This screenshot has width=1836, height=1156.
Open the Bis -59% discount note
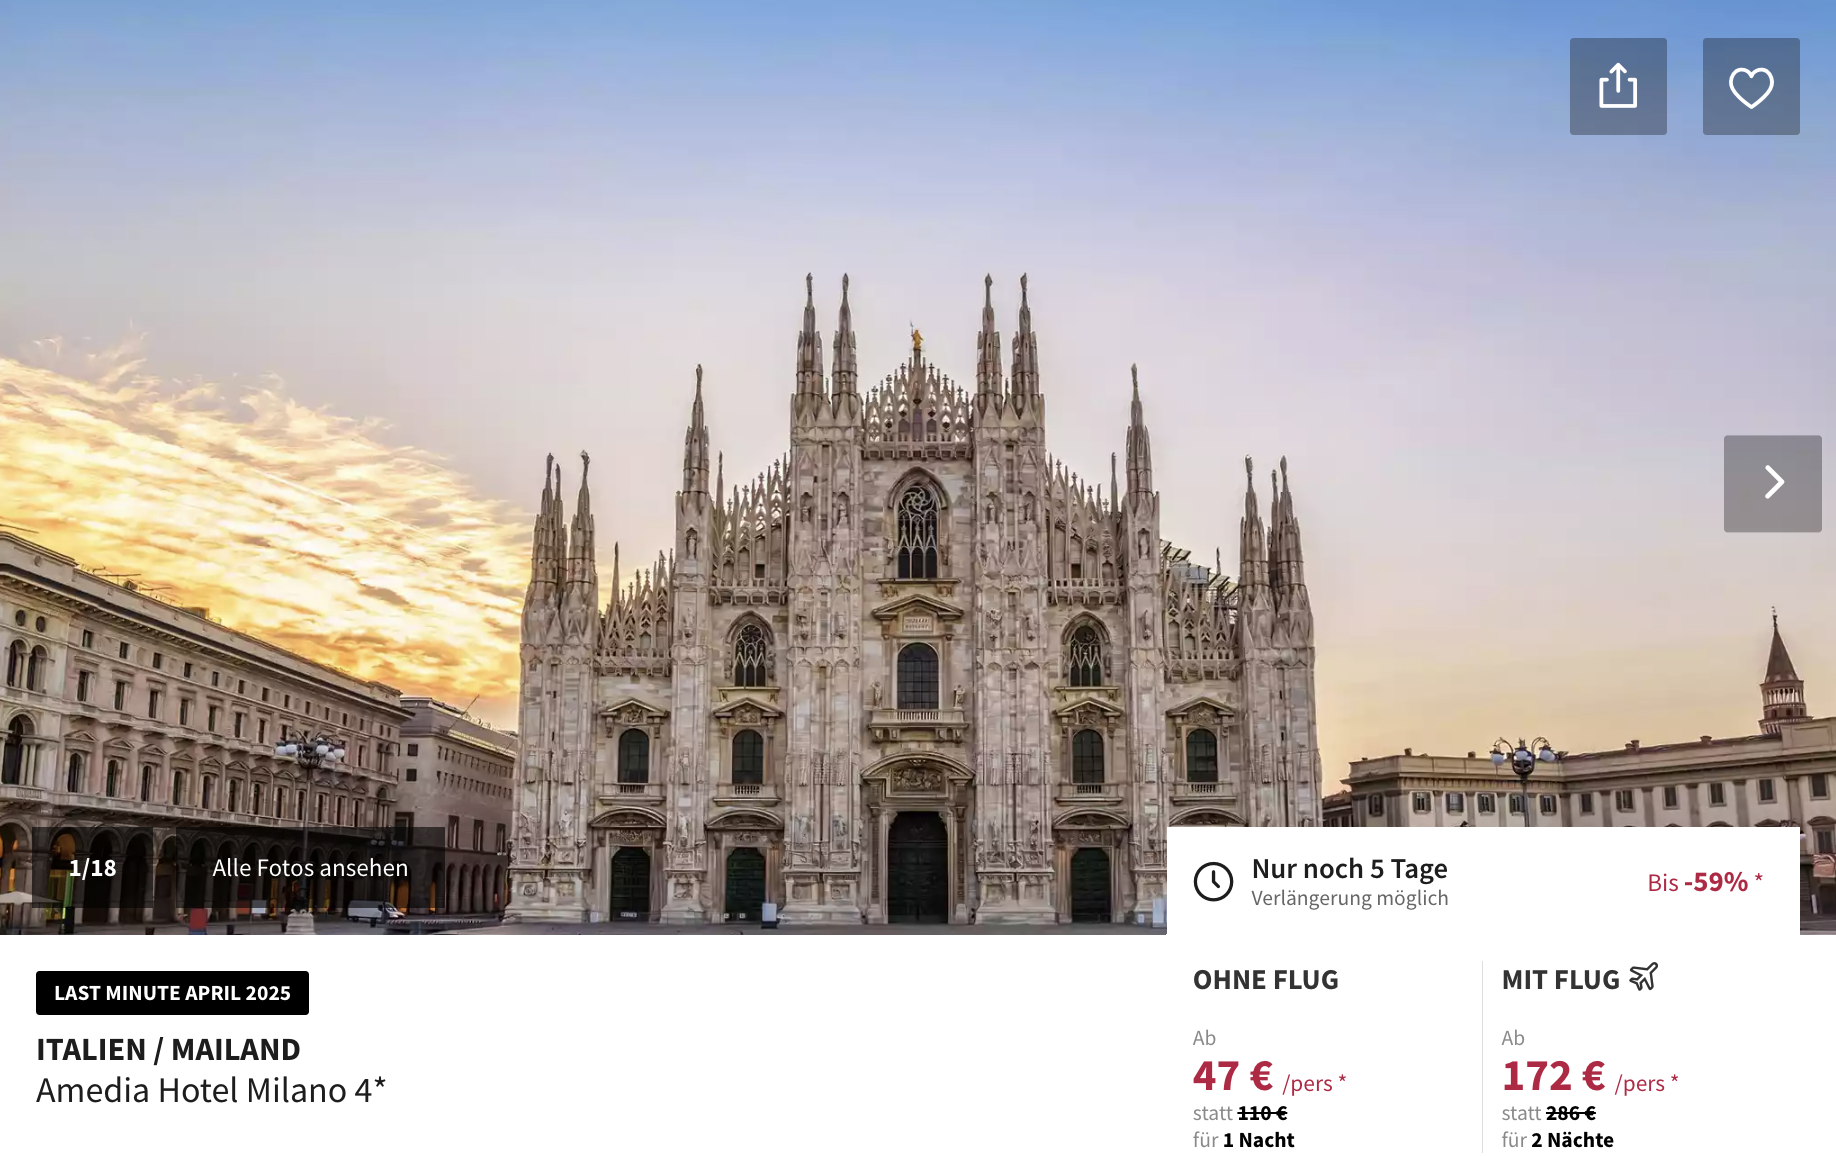tap(1705, 882)
